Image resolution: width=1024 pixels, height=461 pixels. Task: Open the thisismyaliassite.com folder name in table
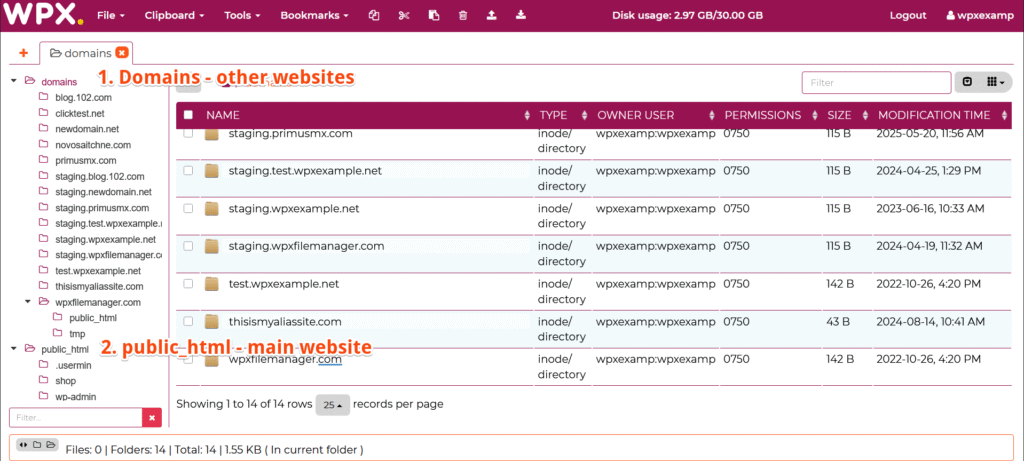[x=285, y=321]
